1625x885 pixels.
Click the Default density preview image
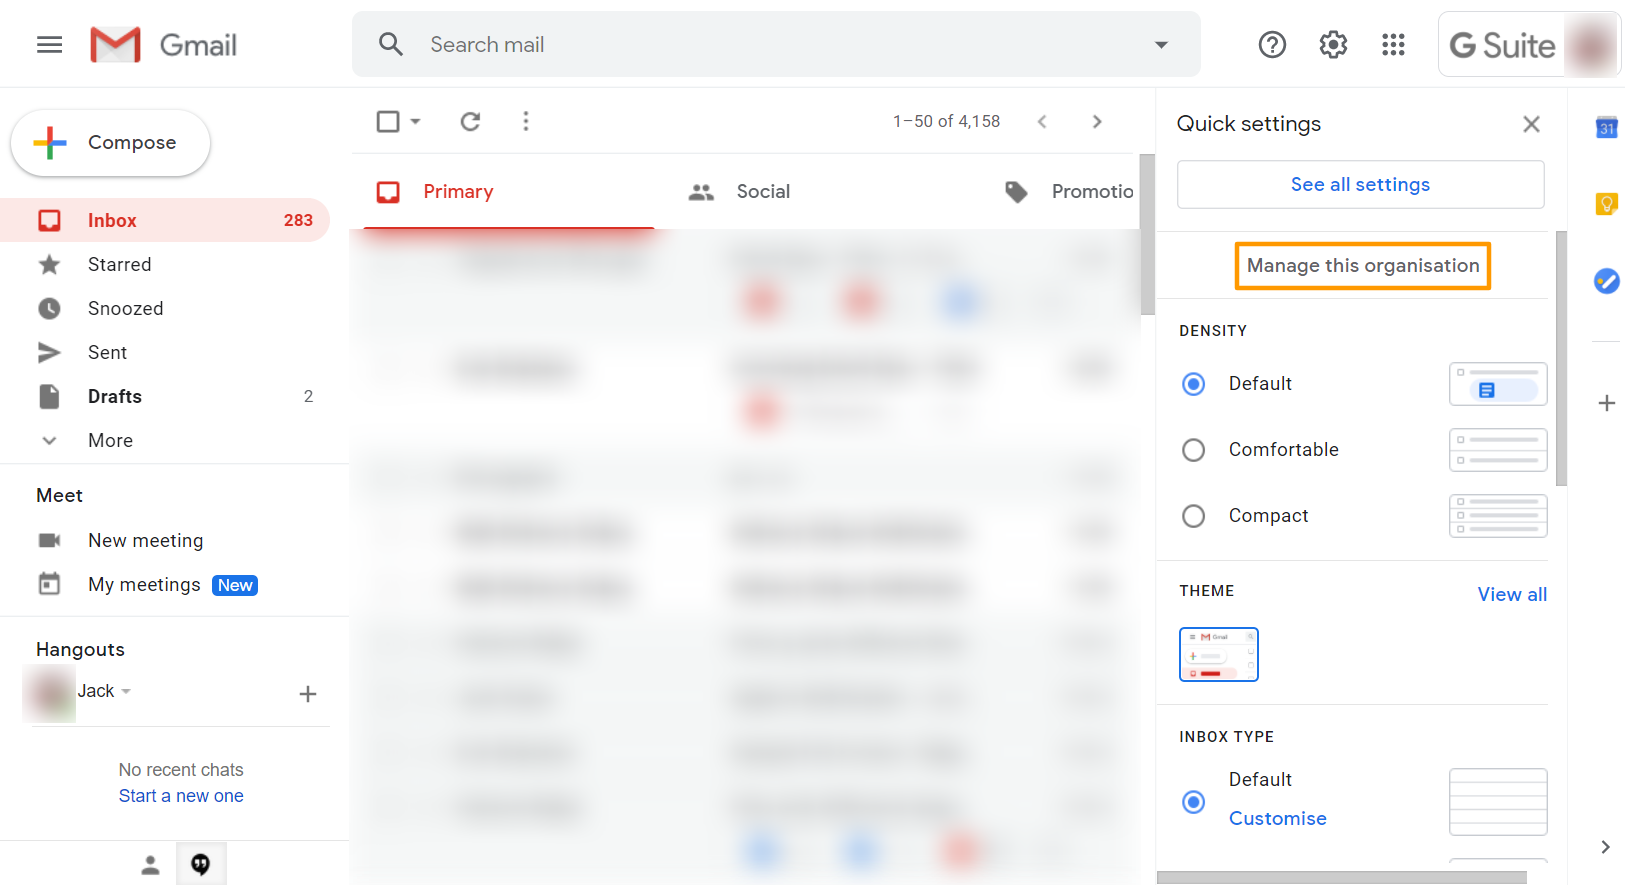(1498, 384)
